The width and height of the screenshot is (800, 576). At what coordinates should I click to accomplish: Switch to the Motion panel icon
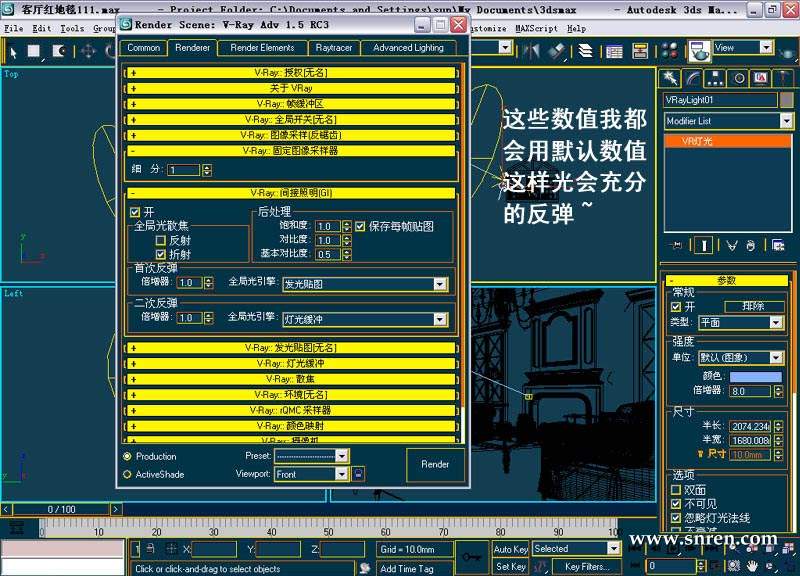coord(739,78)
